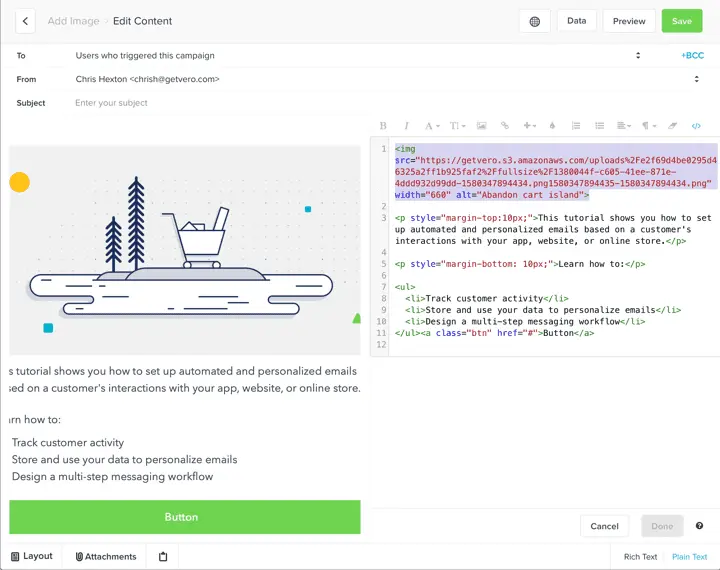Expand the text alignment dropdown
This screenshot has height=570, width=720.
624,126
